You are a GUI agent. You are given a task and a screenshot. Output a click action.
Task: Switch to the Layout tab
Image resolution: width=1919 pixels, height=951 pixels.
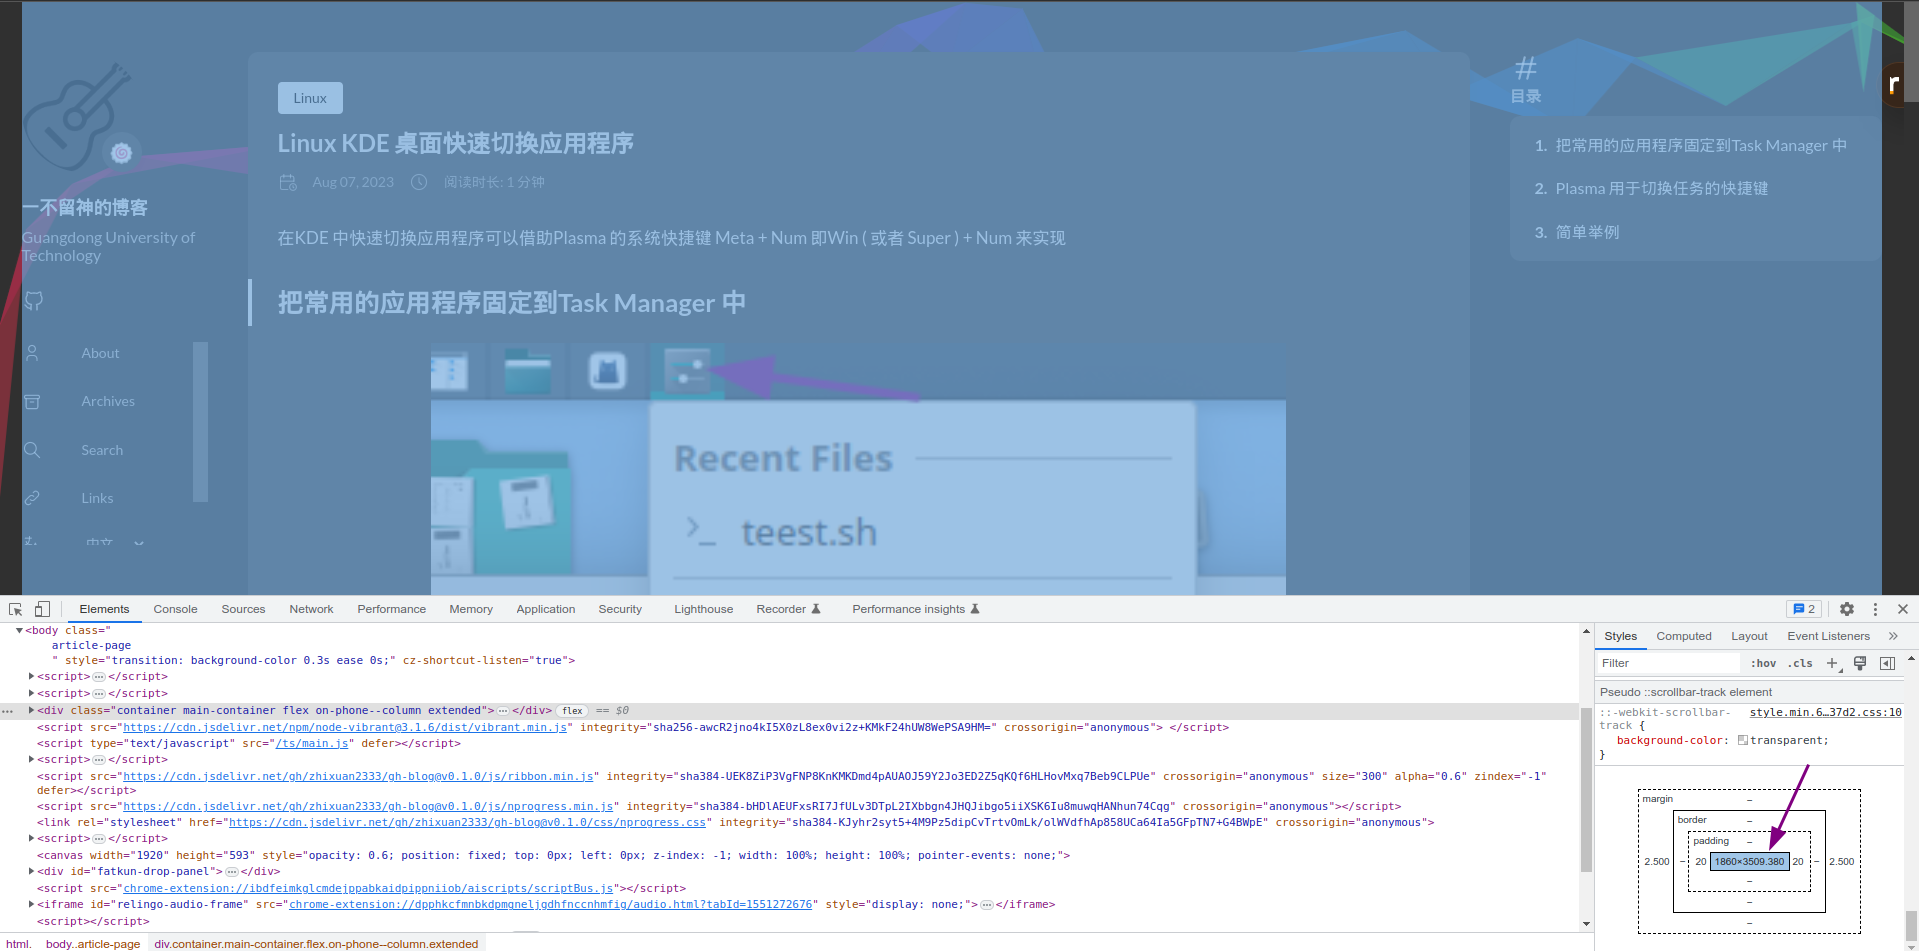point(1749,636)
